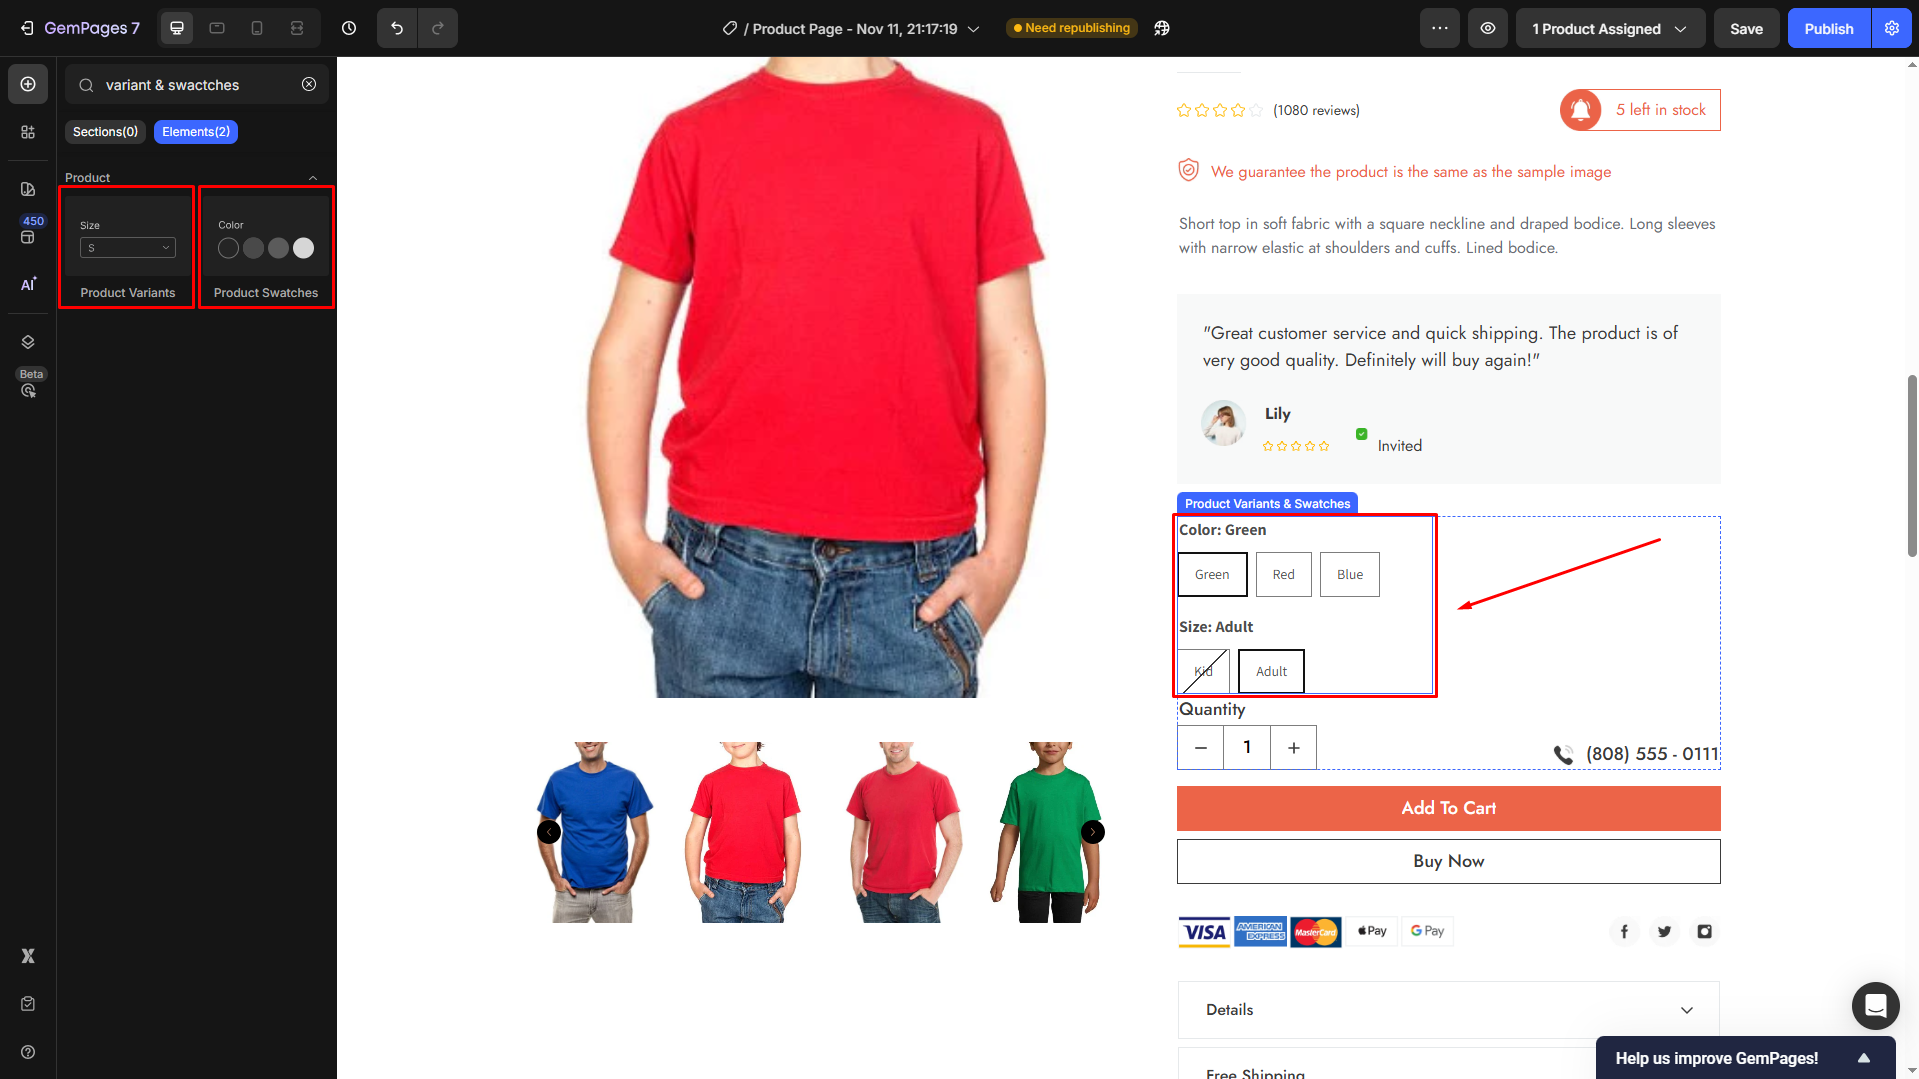
Task: Open the publish settings gear icon
Action: coord(1892,28)
